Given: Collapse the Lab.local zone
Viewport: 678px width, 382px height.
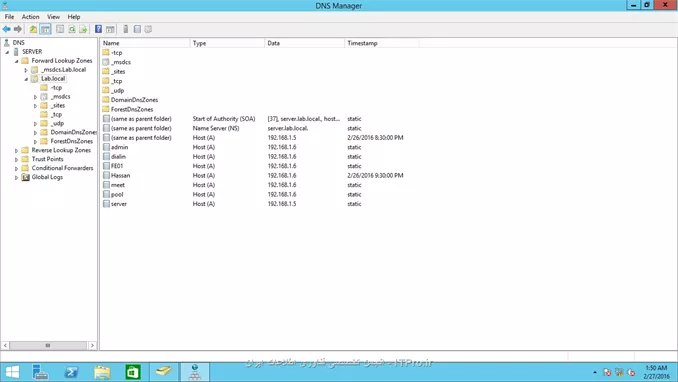Looking at the screenshot, I should (x=26, y=79).
